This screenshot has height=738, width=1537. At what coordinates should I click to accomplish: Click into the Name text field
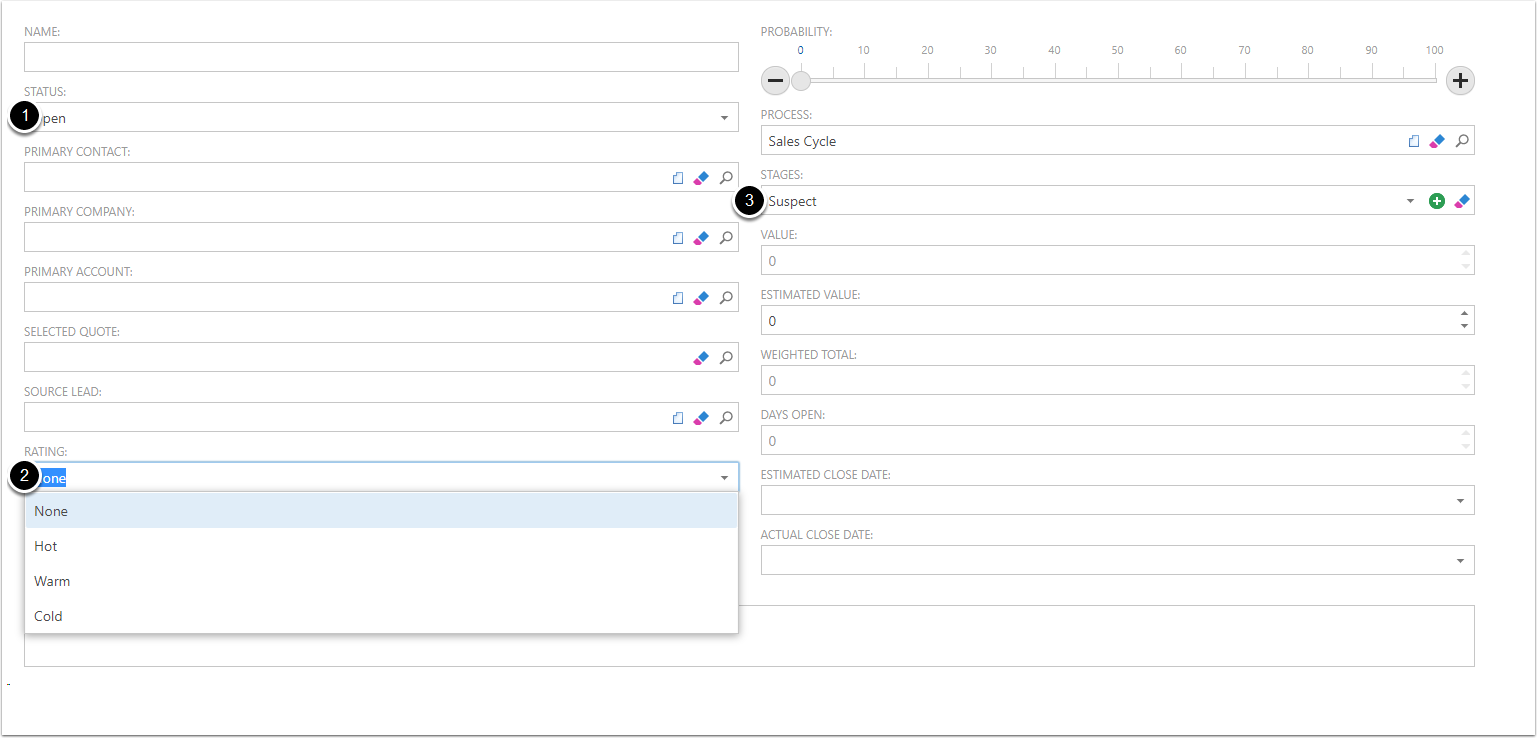[x=380, y=57]
